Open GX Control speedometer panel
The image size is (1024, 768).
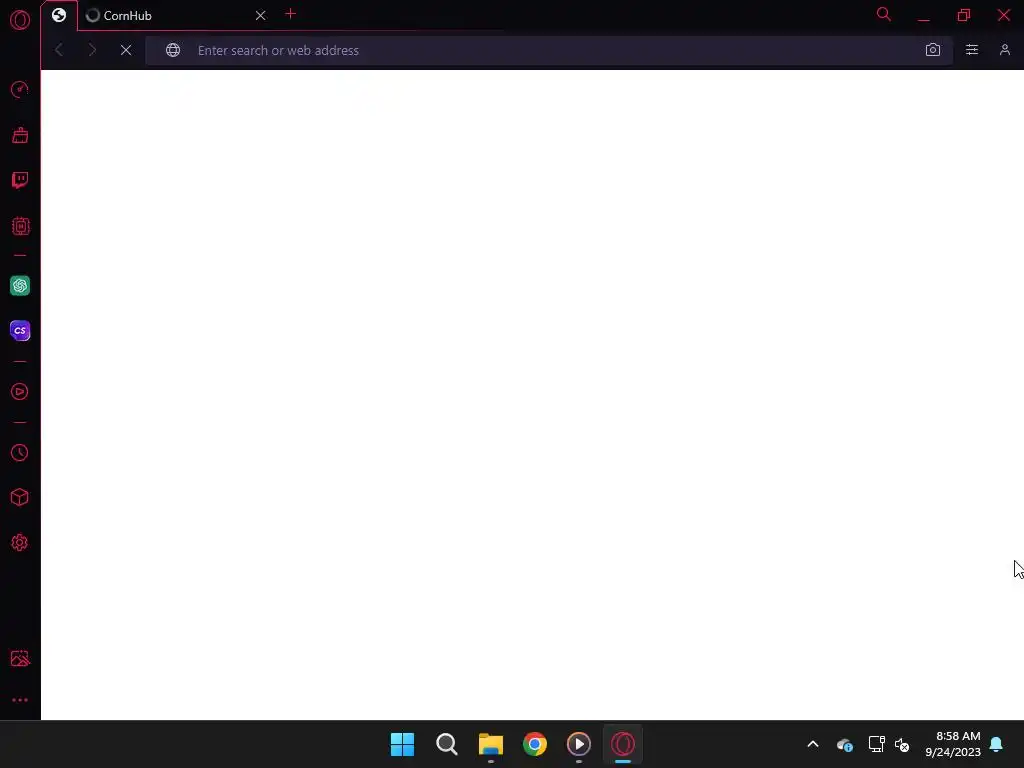coord(20,89)
